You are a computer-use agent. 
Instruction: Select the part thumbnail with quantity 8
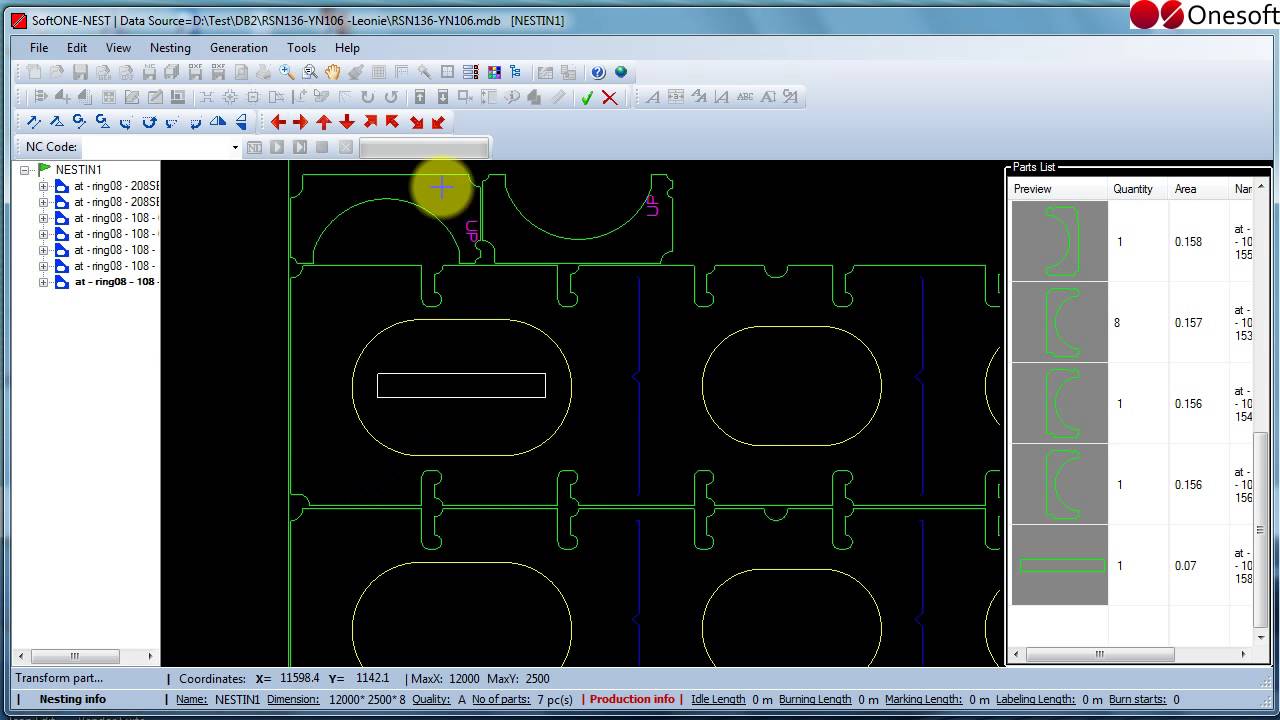point(1059,322)
